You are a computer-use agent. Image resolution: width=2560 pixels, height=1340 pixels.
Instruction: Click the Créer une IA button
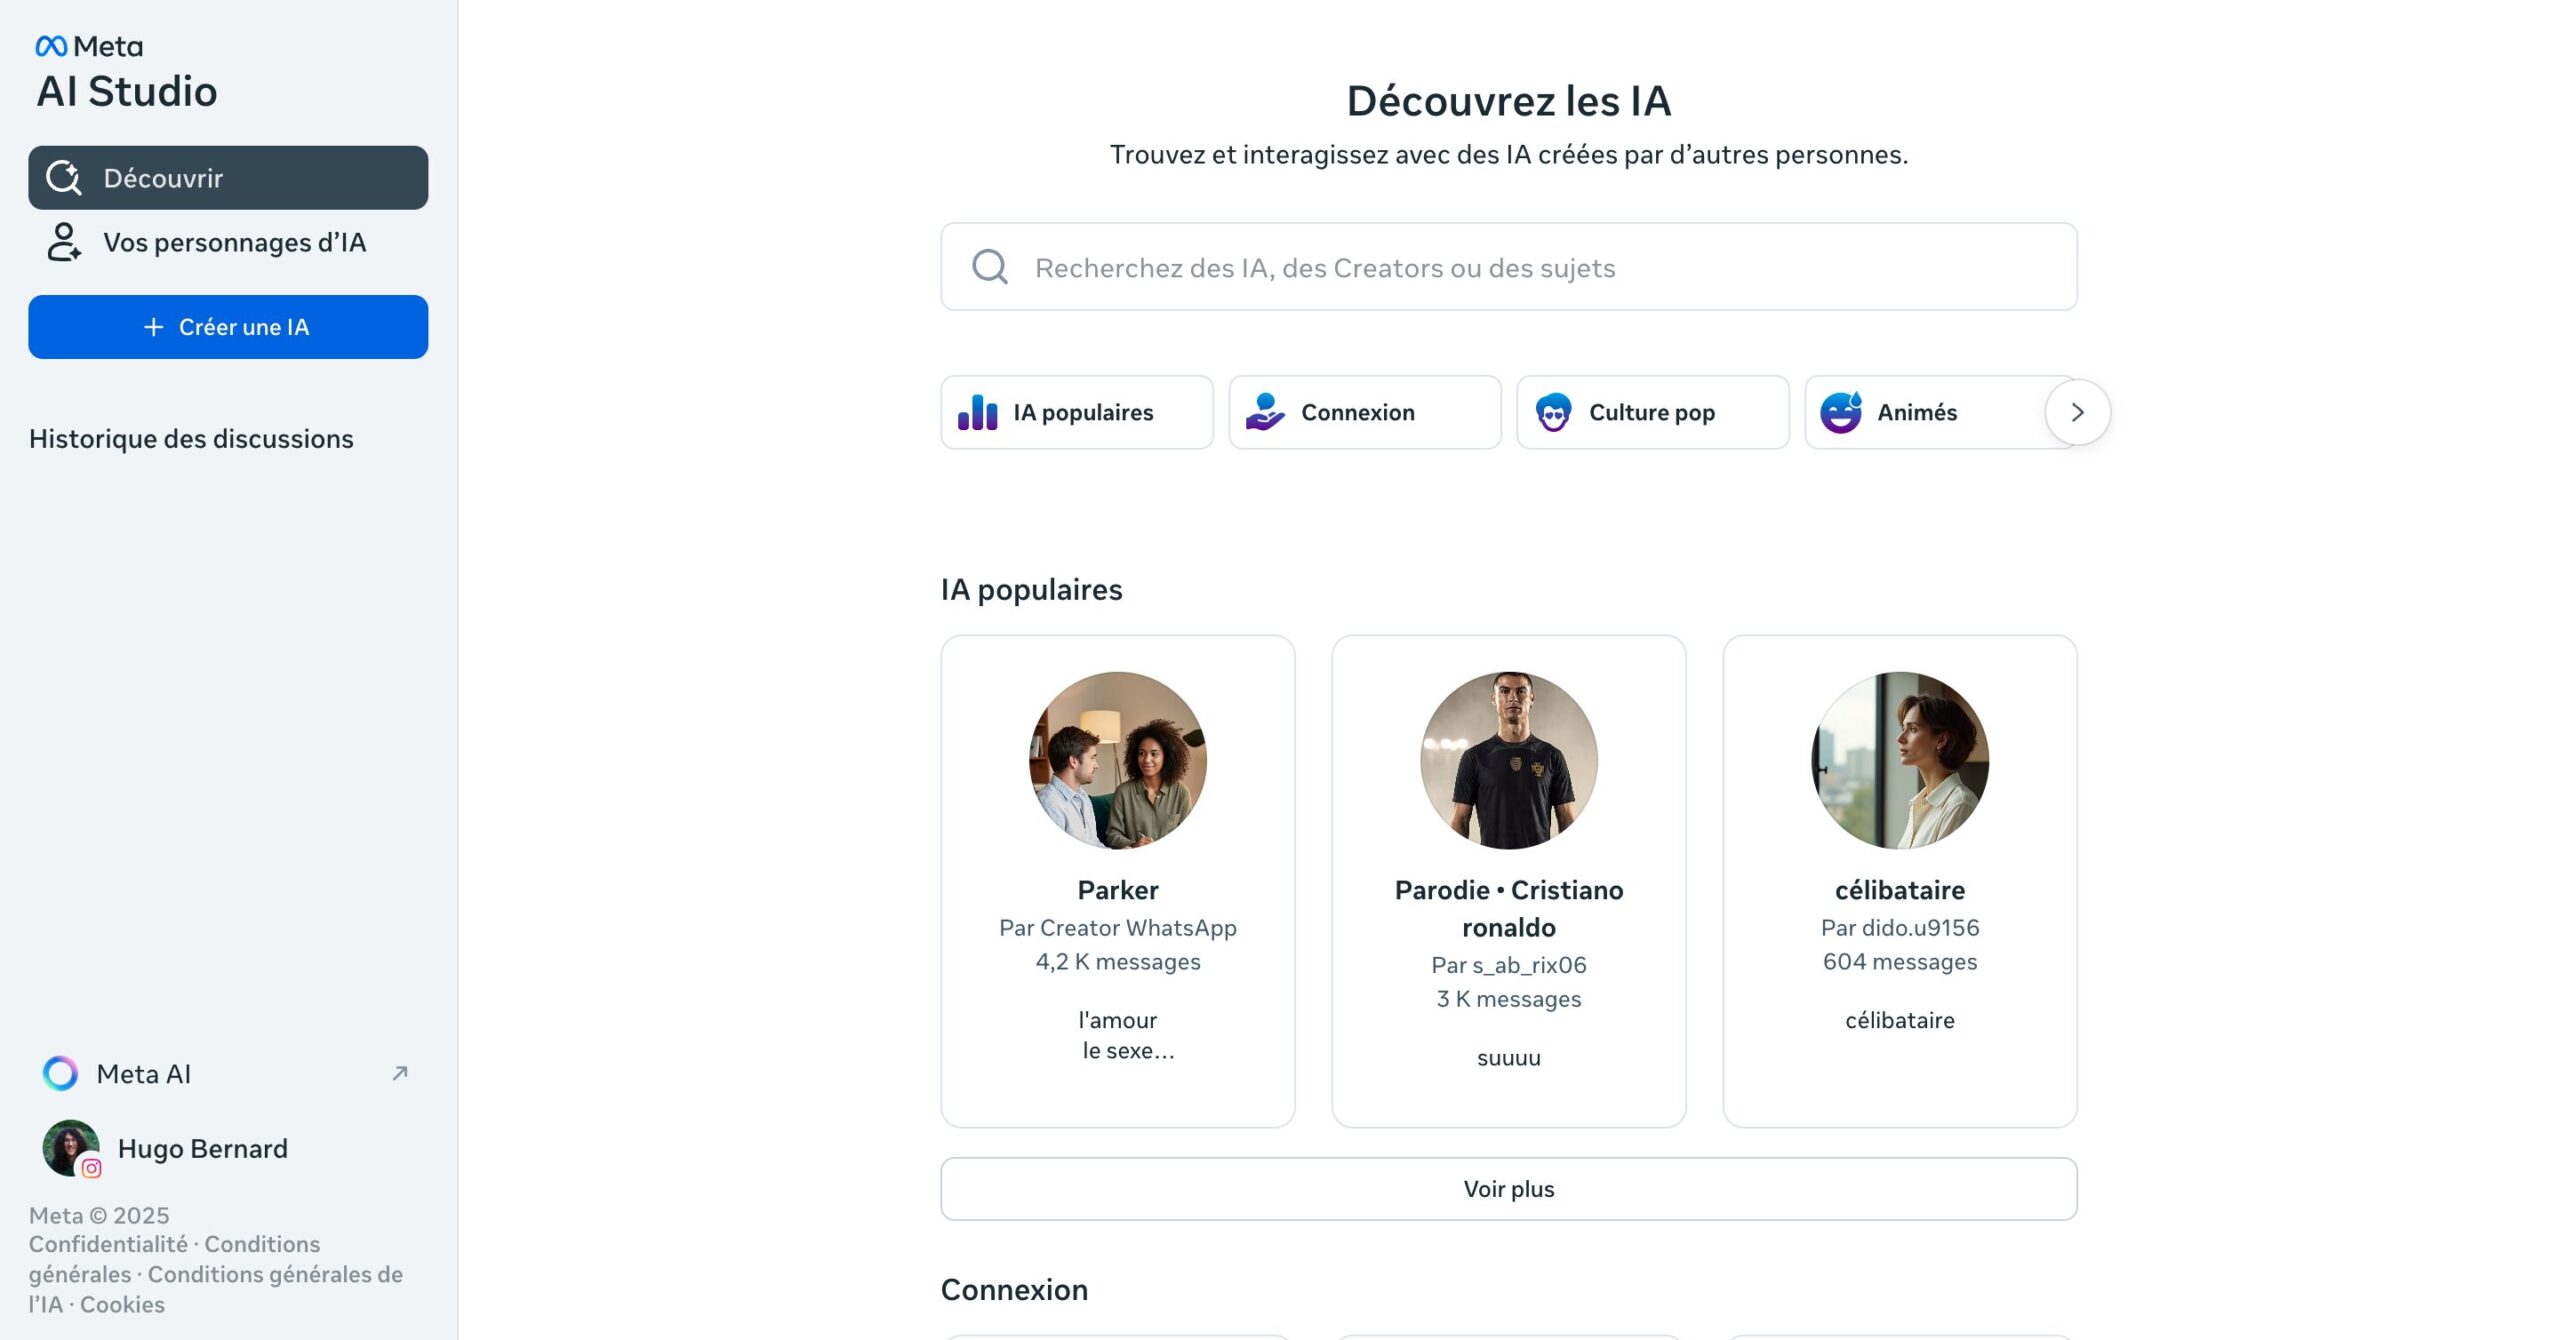[x=228, y=327]
